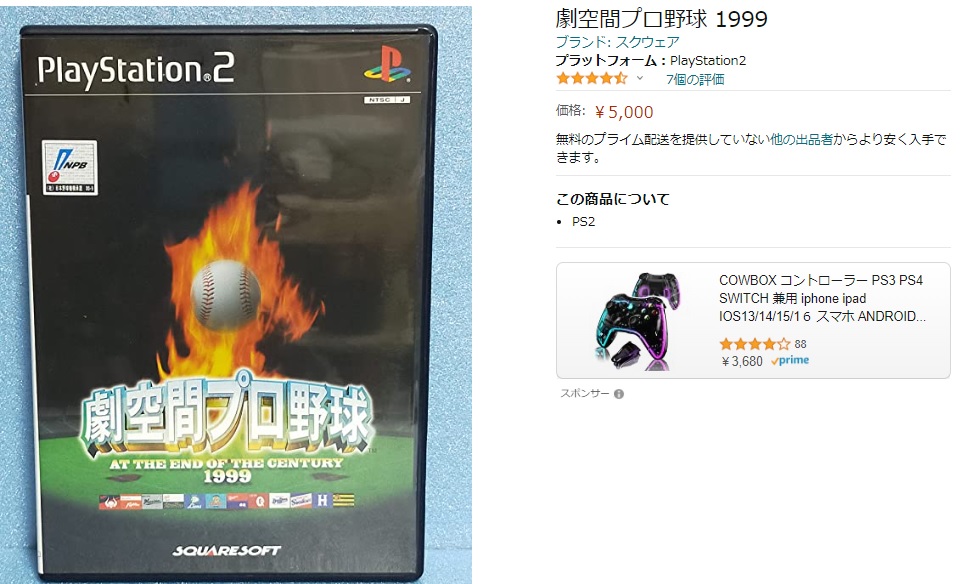
Task: Click the COWBOX controller ad thumbnail
Action: tap(636, 321)
